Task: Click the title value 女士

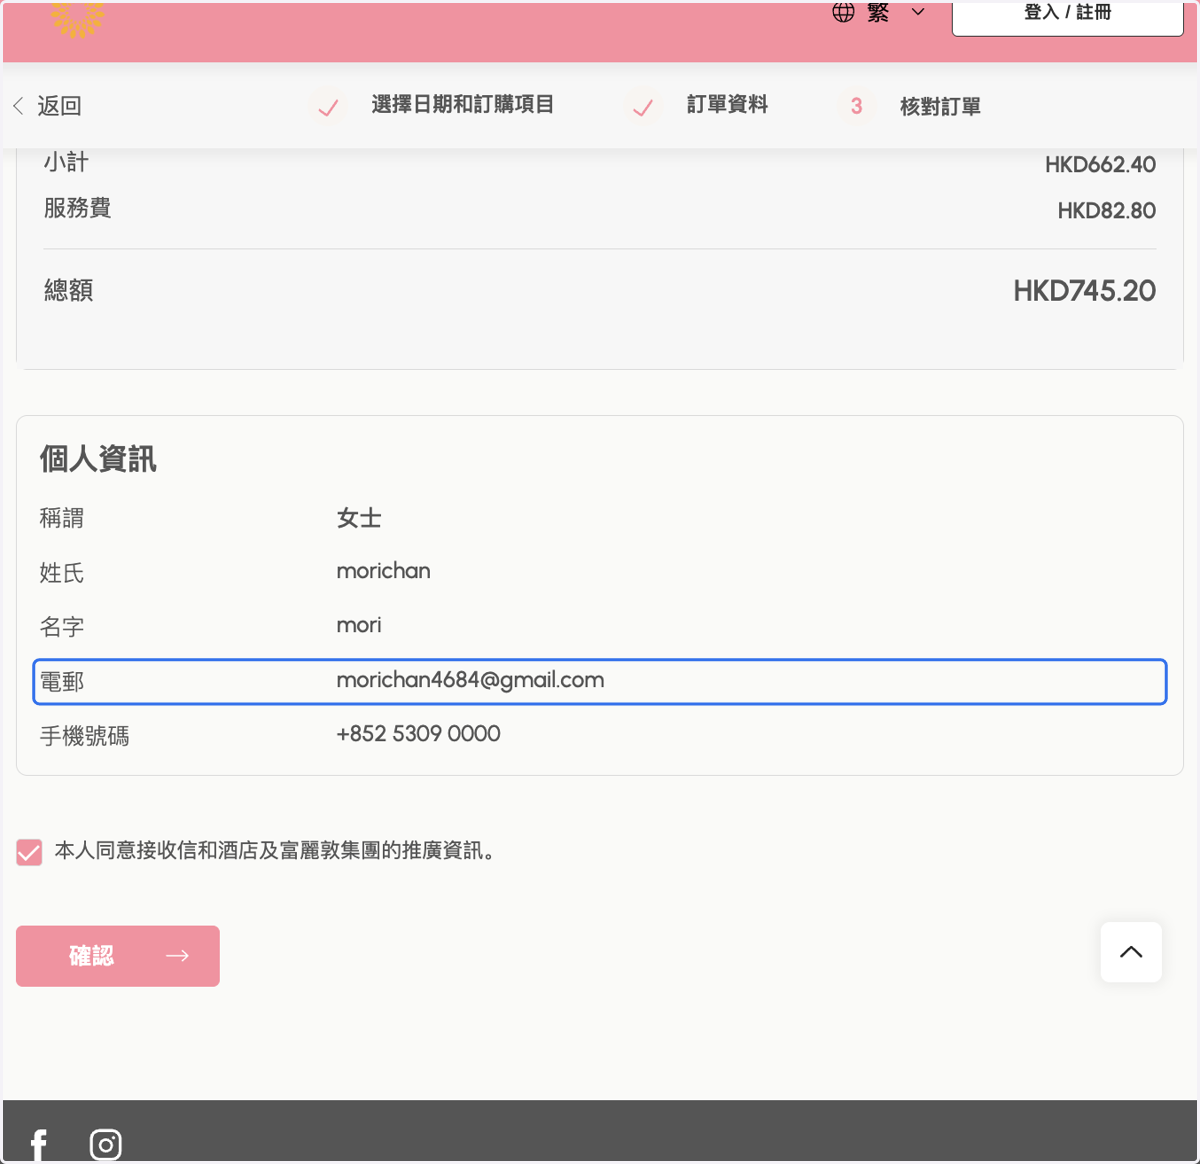Action: click(359, 518)
